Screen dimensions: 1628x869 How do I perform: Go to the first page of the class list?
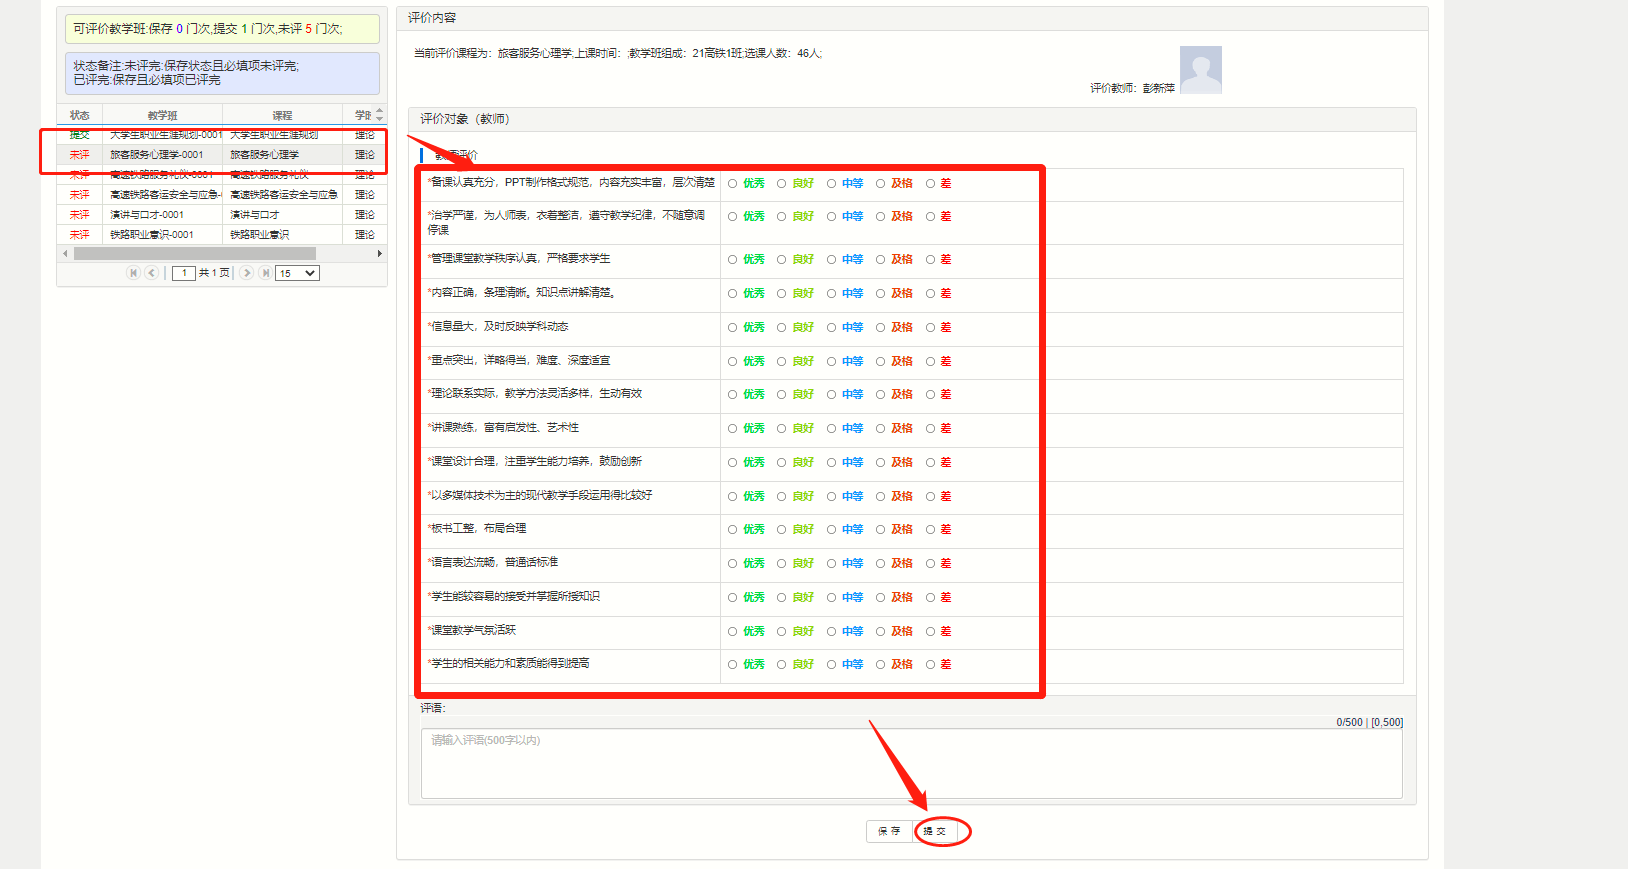[x=133, y=273]
